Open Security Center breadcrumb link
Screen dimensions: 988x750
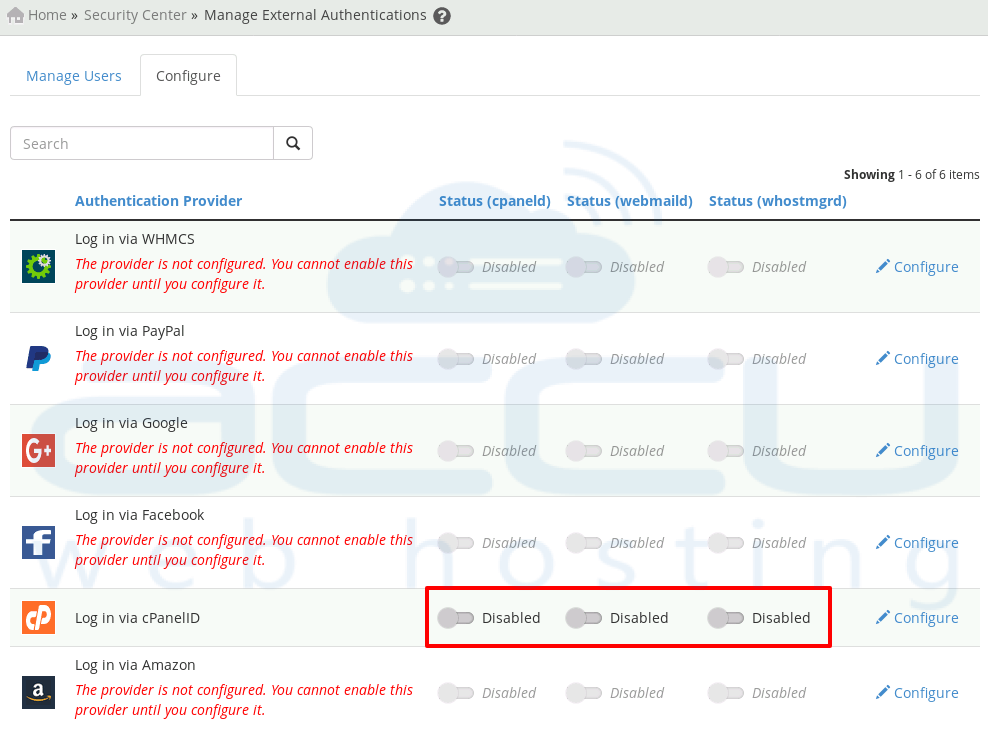tap(135, 15)
